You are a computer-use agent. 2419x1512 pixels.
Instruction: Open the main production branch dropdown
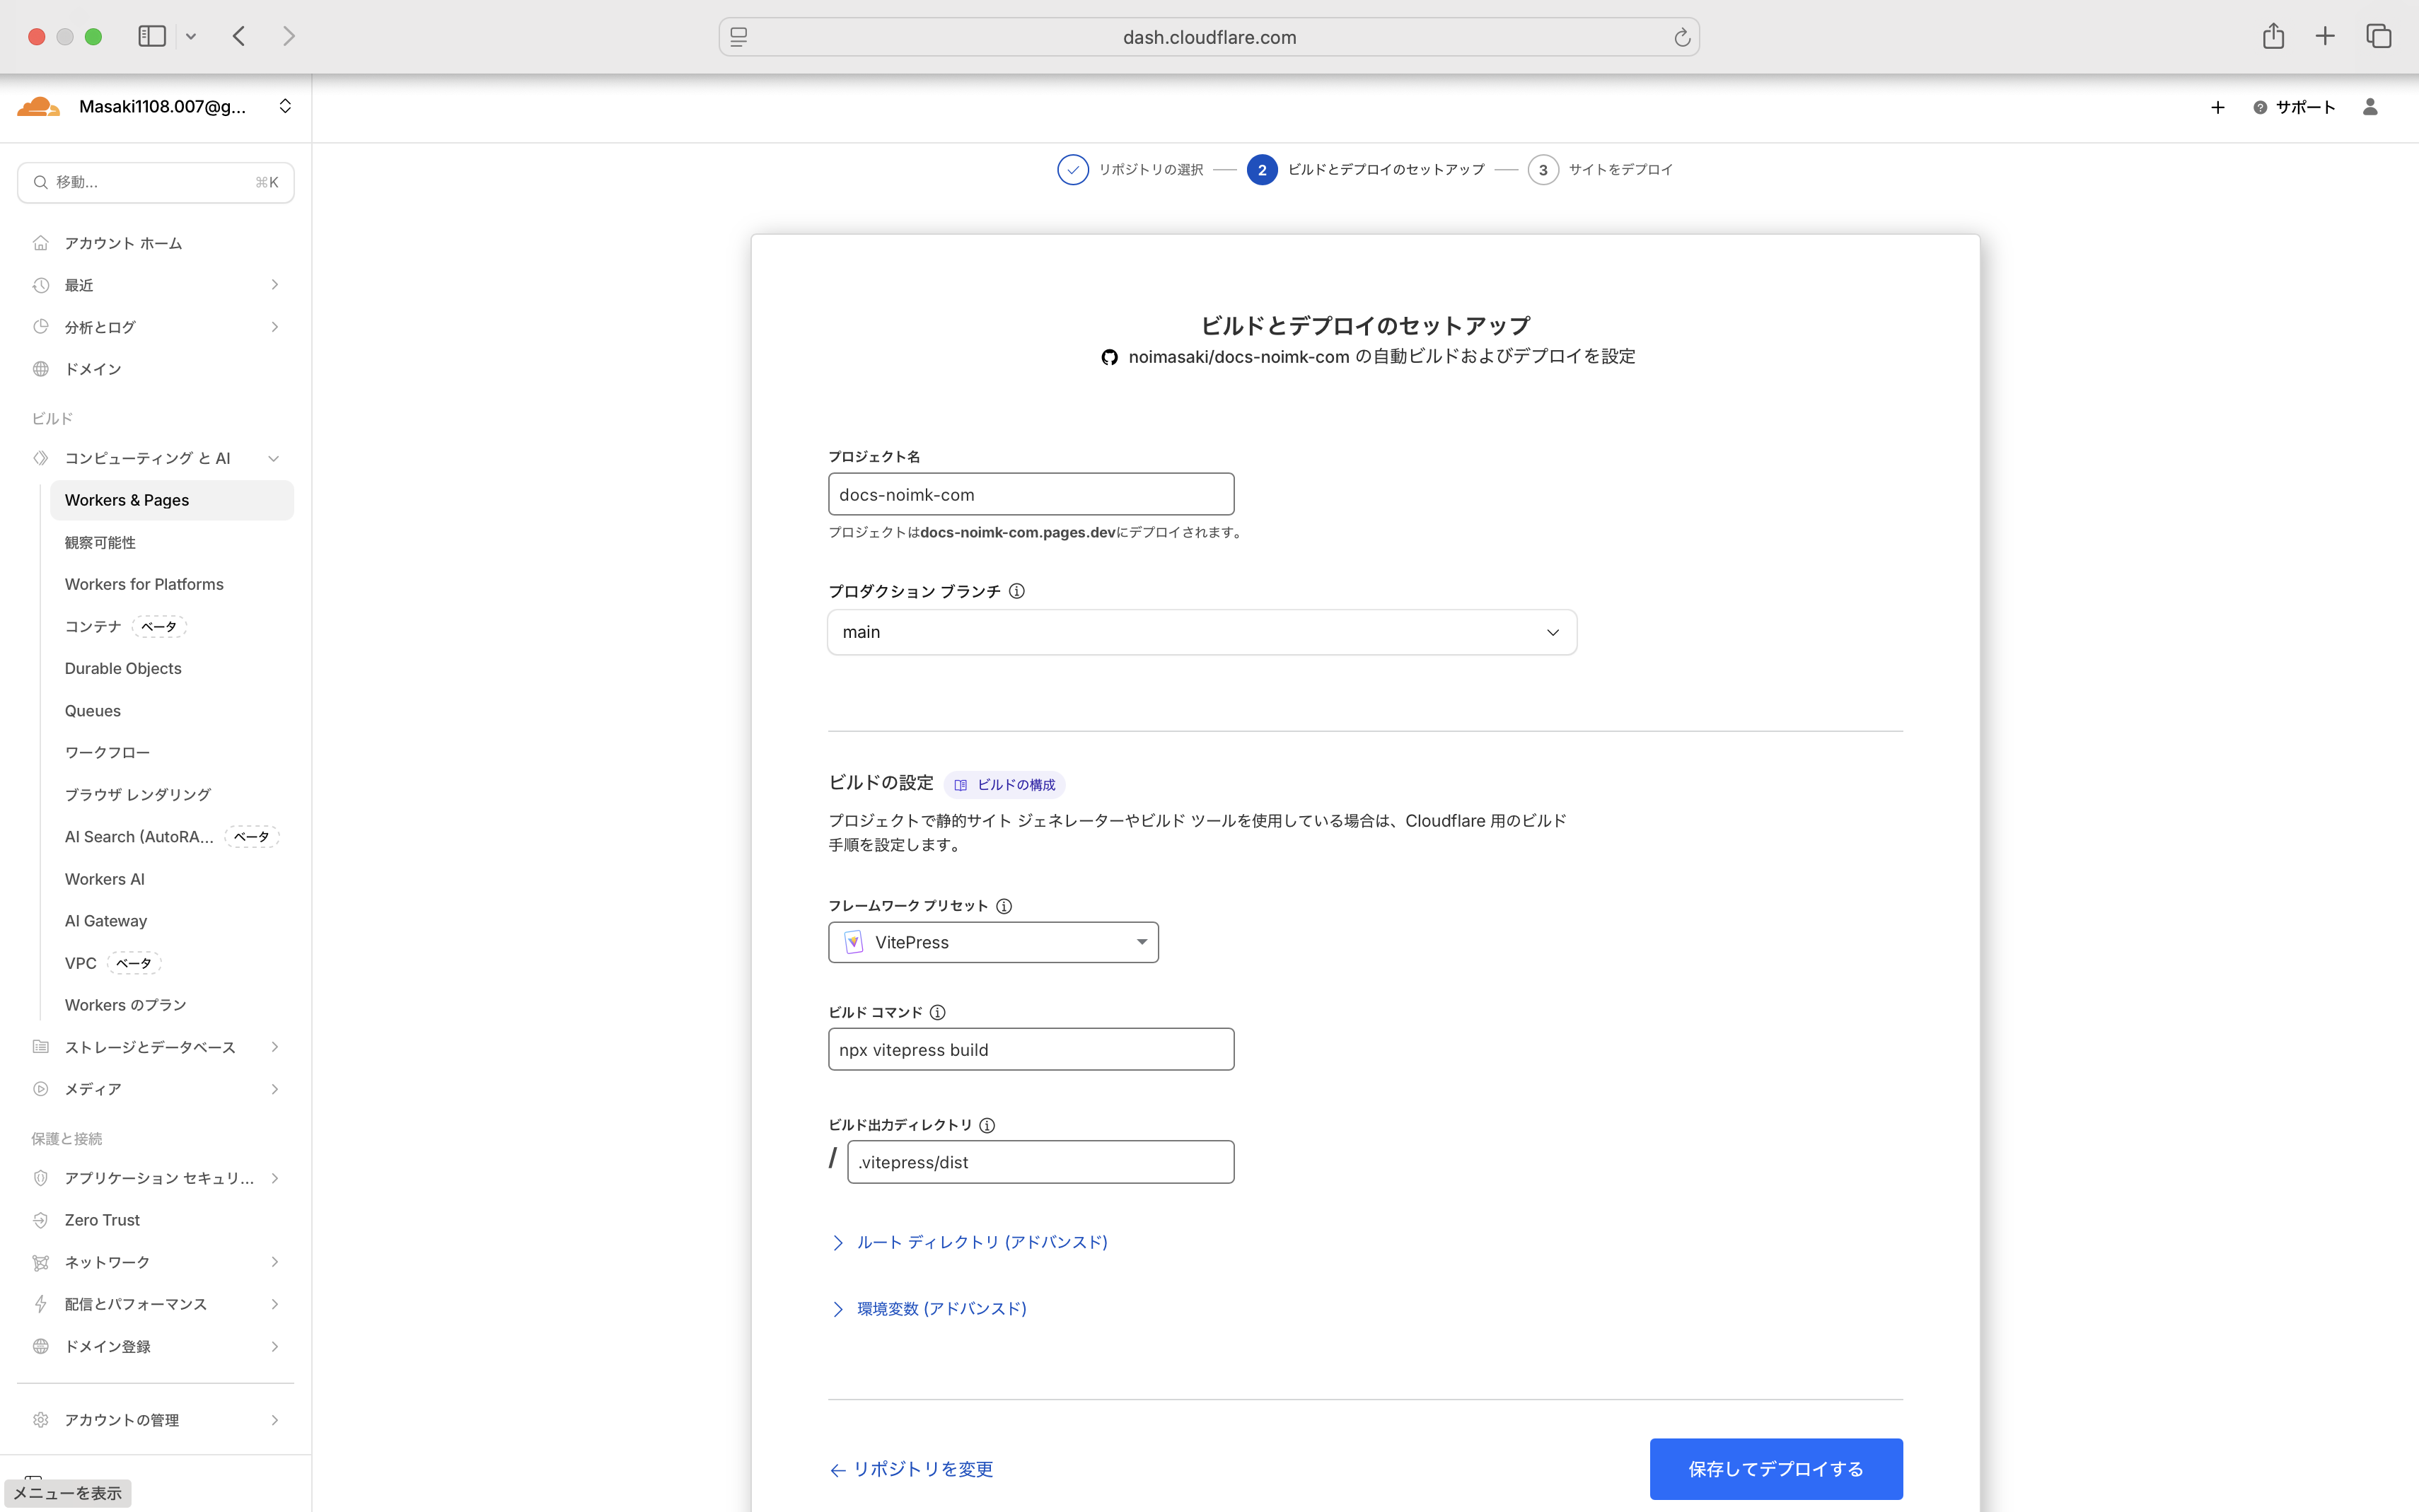[1202, 632]
